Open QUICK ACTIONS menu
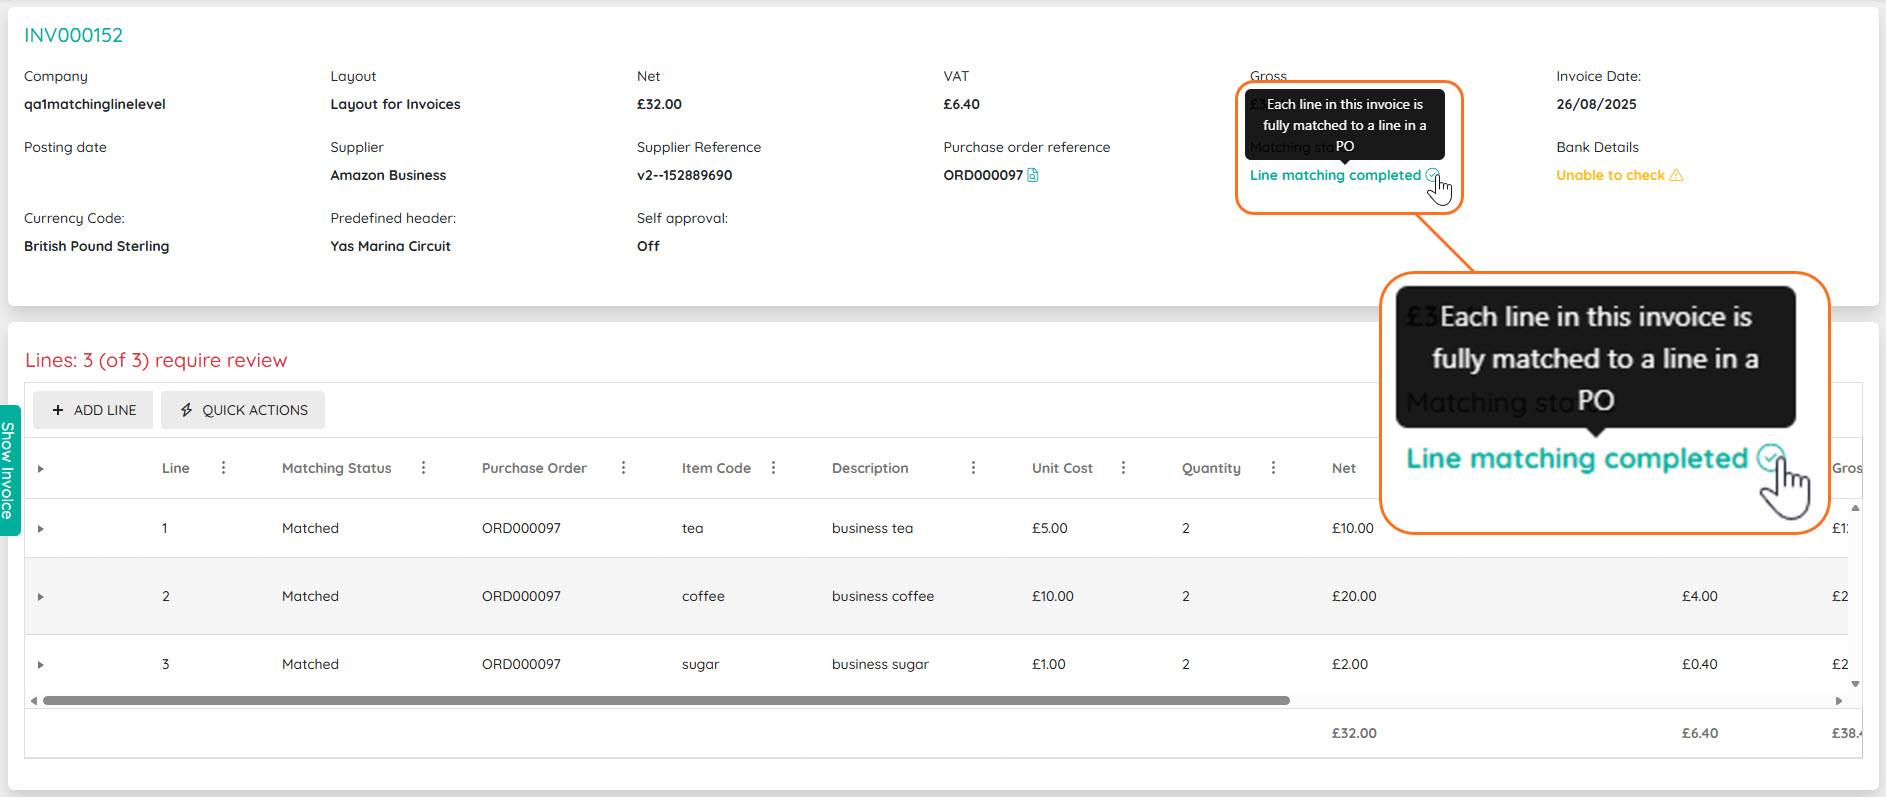1886x797 pixels. pyautogui.click(x=243, y=410)
